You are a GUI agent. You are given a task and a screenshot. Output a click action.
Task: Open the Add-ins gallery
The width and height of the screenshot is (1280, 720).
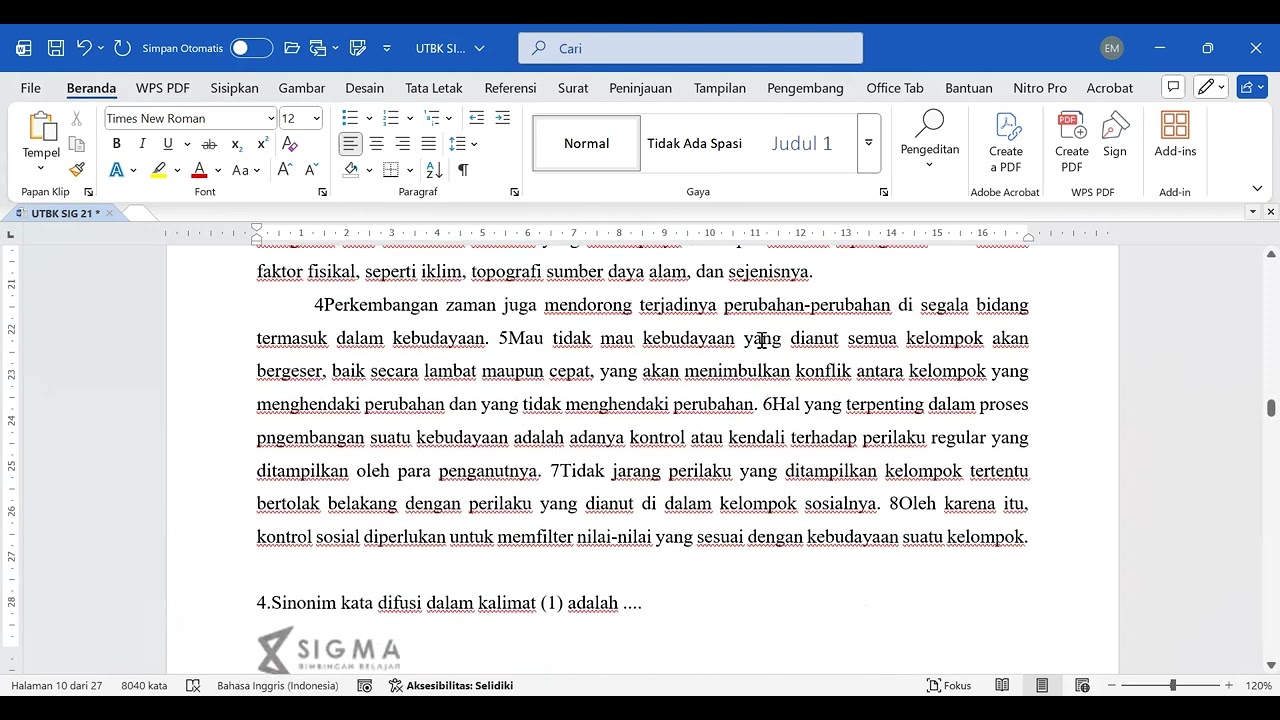pyautogui.click(x=1175, y=135)
